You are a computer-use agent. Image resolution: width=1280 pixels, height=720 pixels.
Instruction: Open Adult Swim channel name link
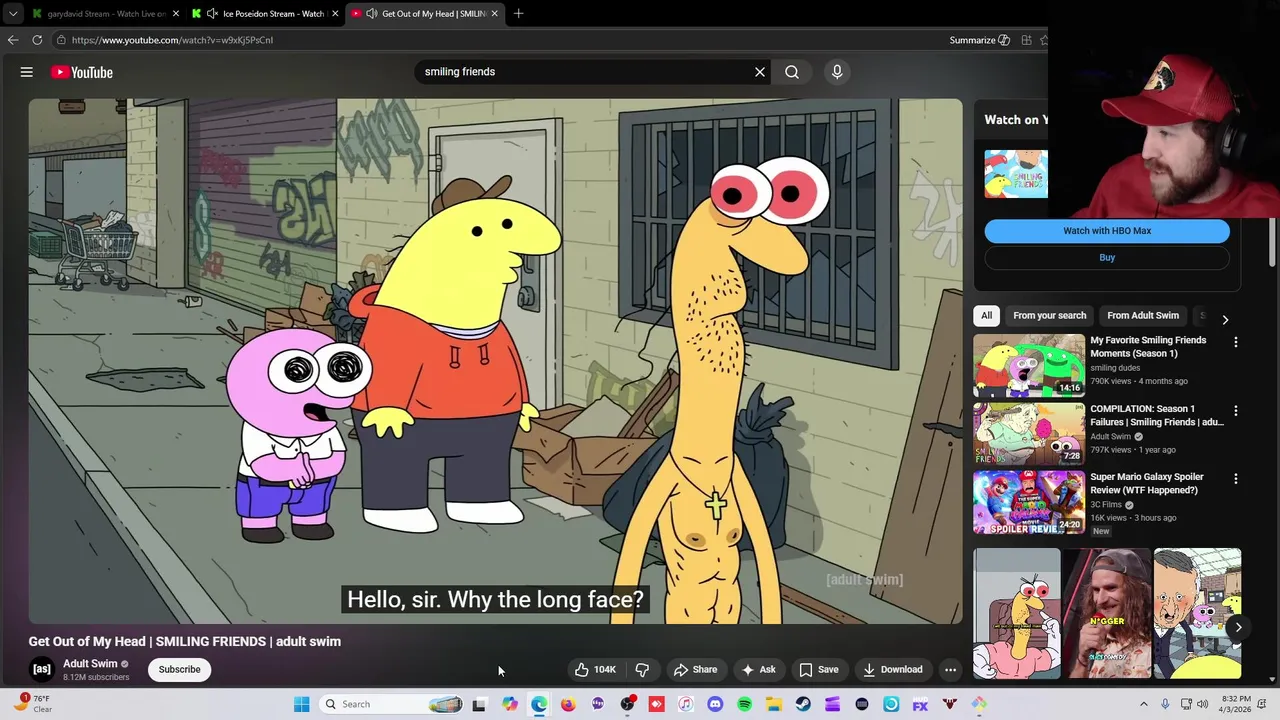pos(90,664)
